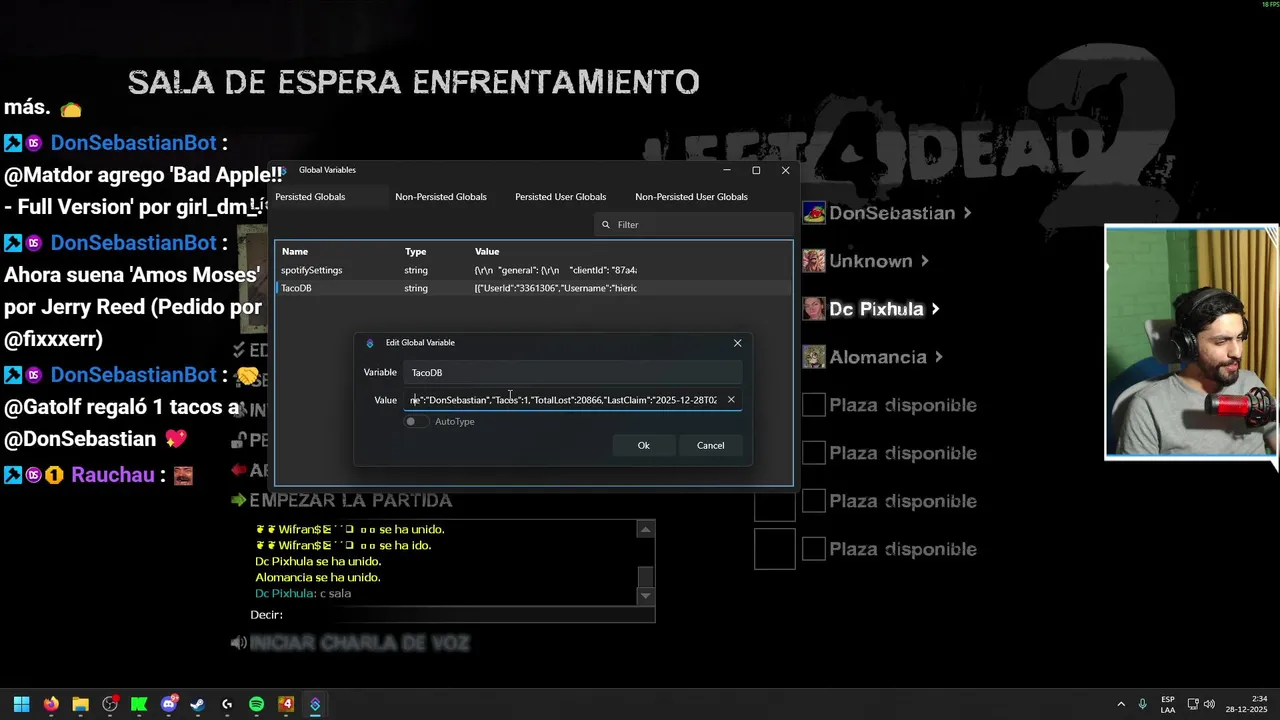The width and height of the screenshot is (1280, 720).
Task: Show hidden icons in the system tray
Action: [1121, 704]
